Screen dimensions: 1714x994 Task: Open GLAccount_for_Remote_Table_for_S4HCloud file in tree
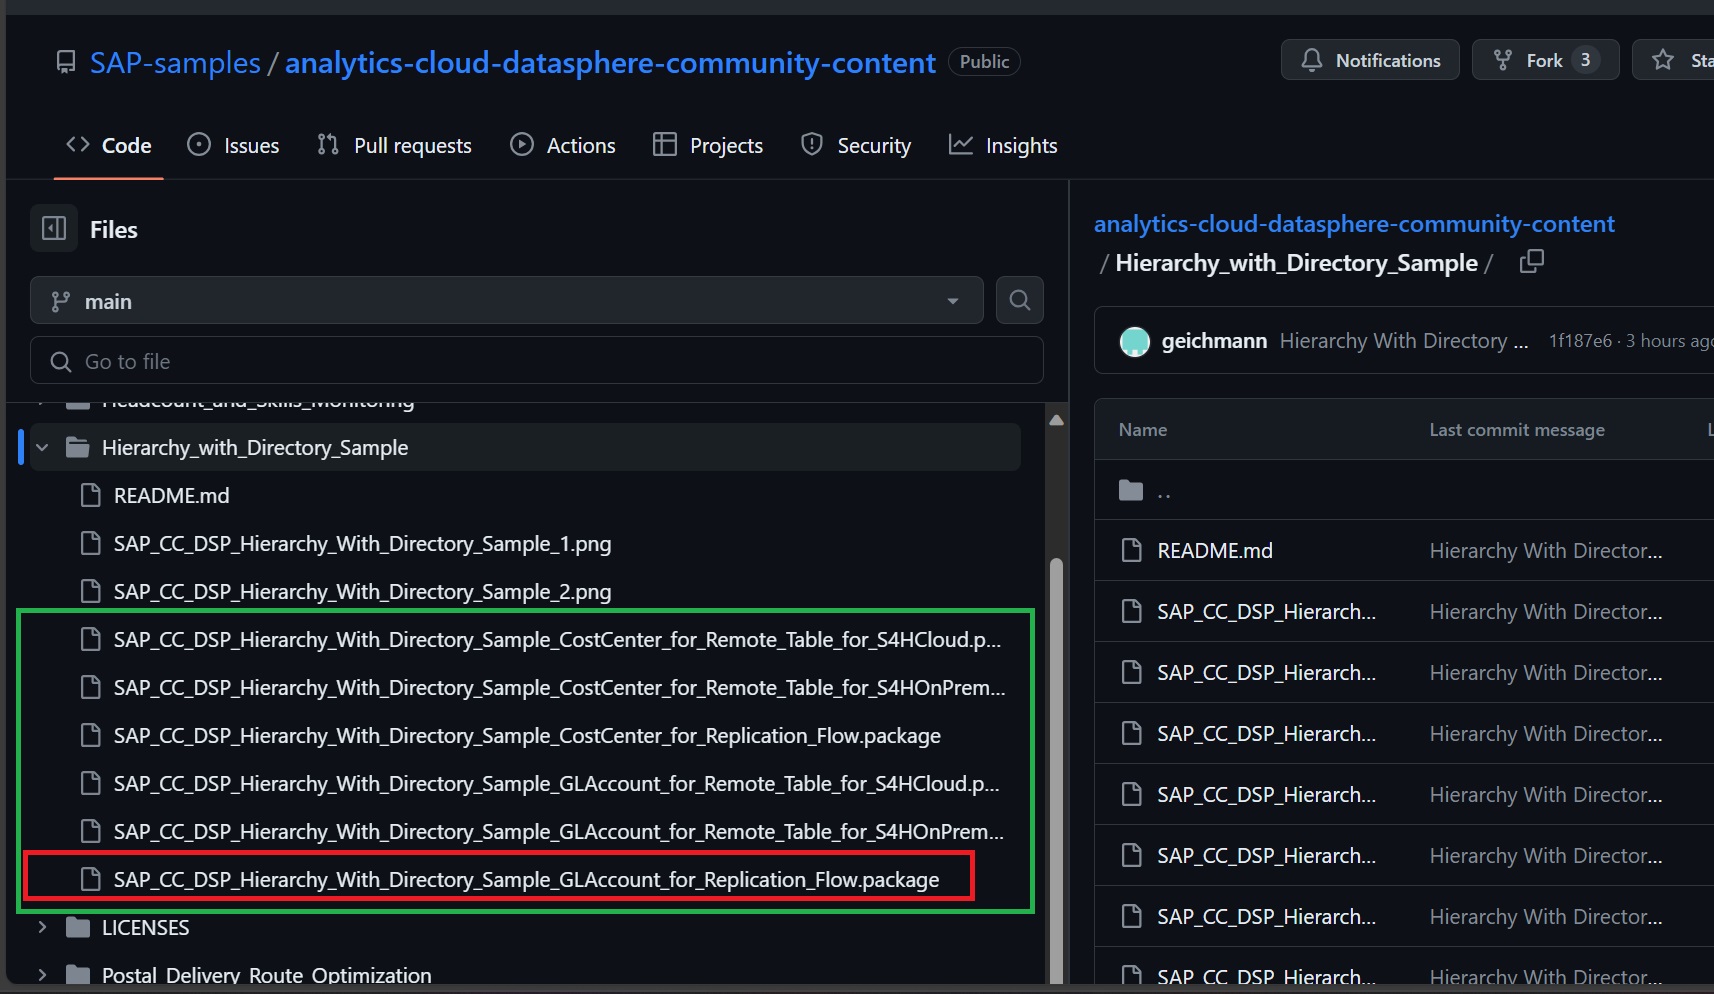pyautogui.click(x=557, y=783)
